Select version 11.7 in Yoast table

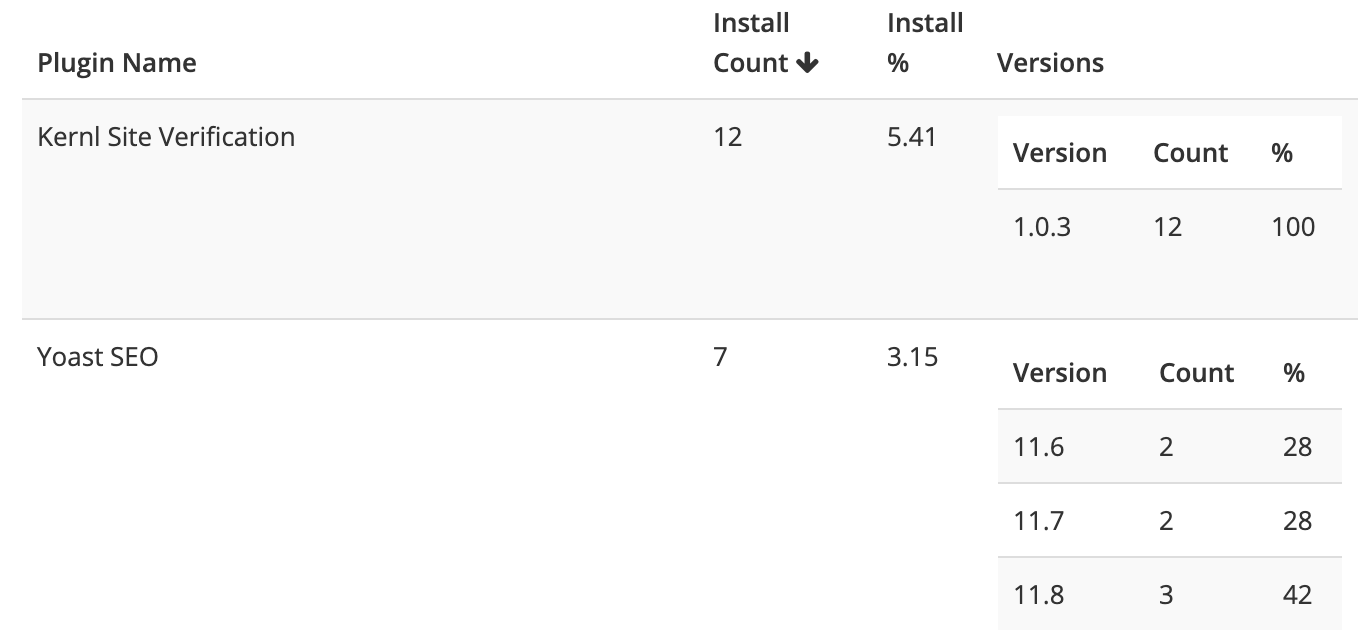(x=1040, y=521)
